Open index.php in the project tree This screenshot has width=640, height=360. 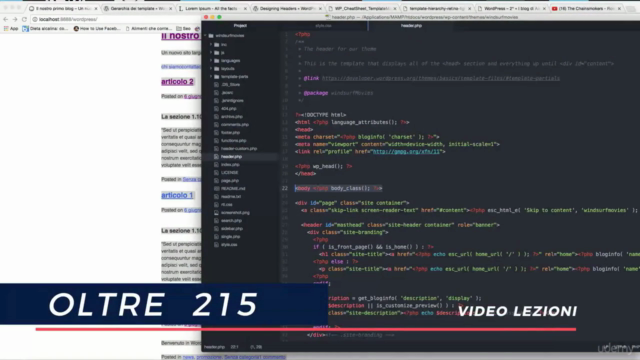230,164
